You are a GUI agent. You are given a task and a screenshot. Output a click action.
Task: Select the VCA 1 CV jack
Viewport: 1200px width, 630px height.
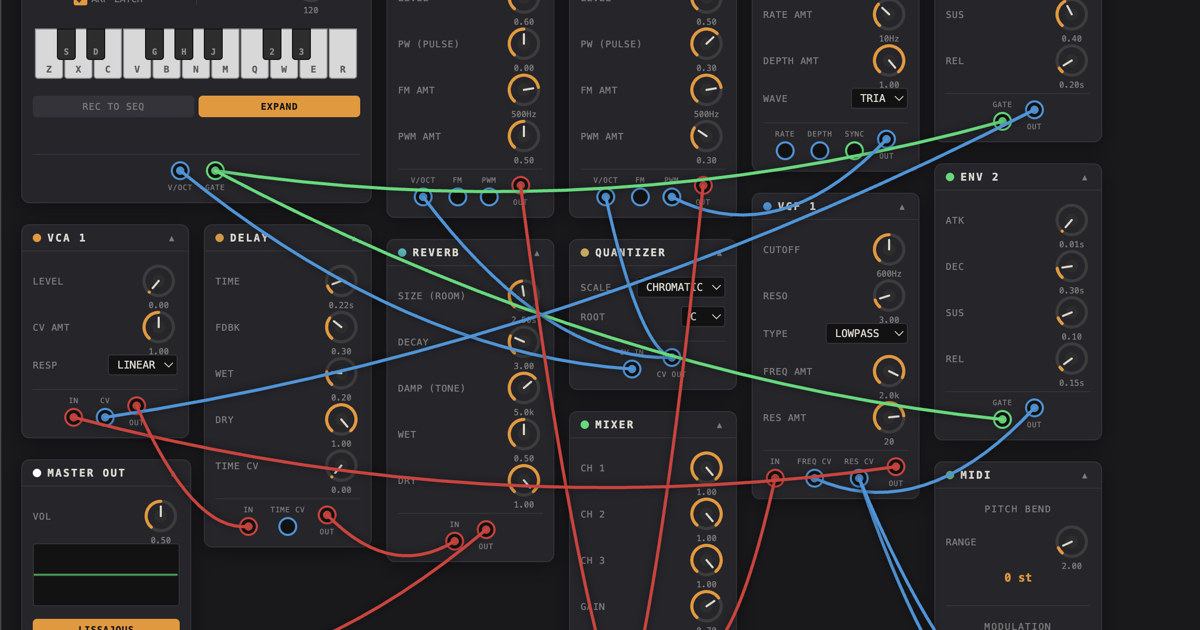pyautogui.click(x=105, y=417)
